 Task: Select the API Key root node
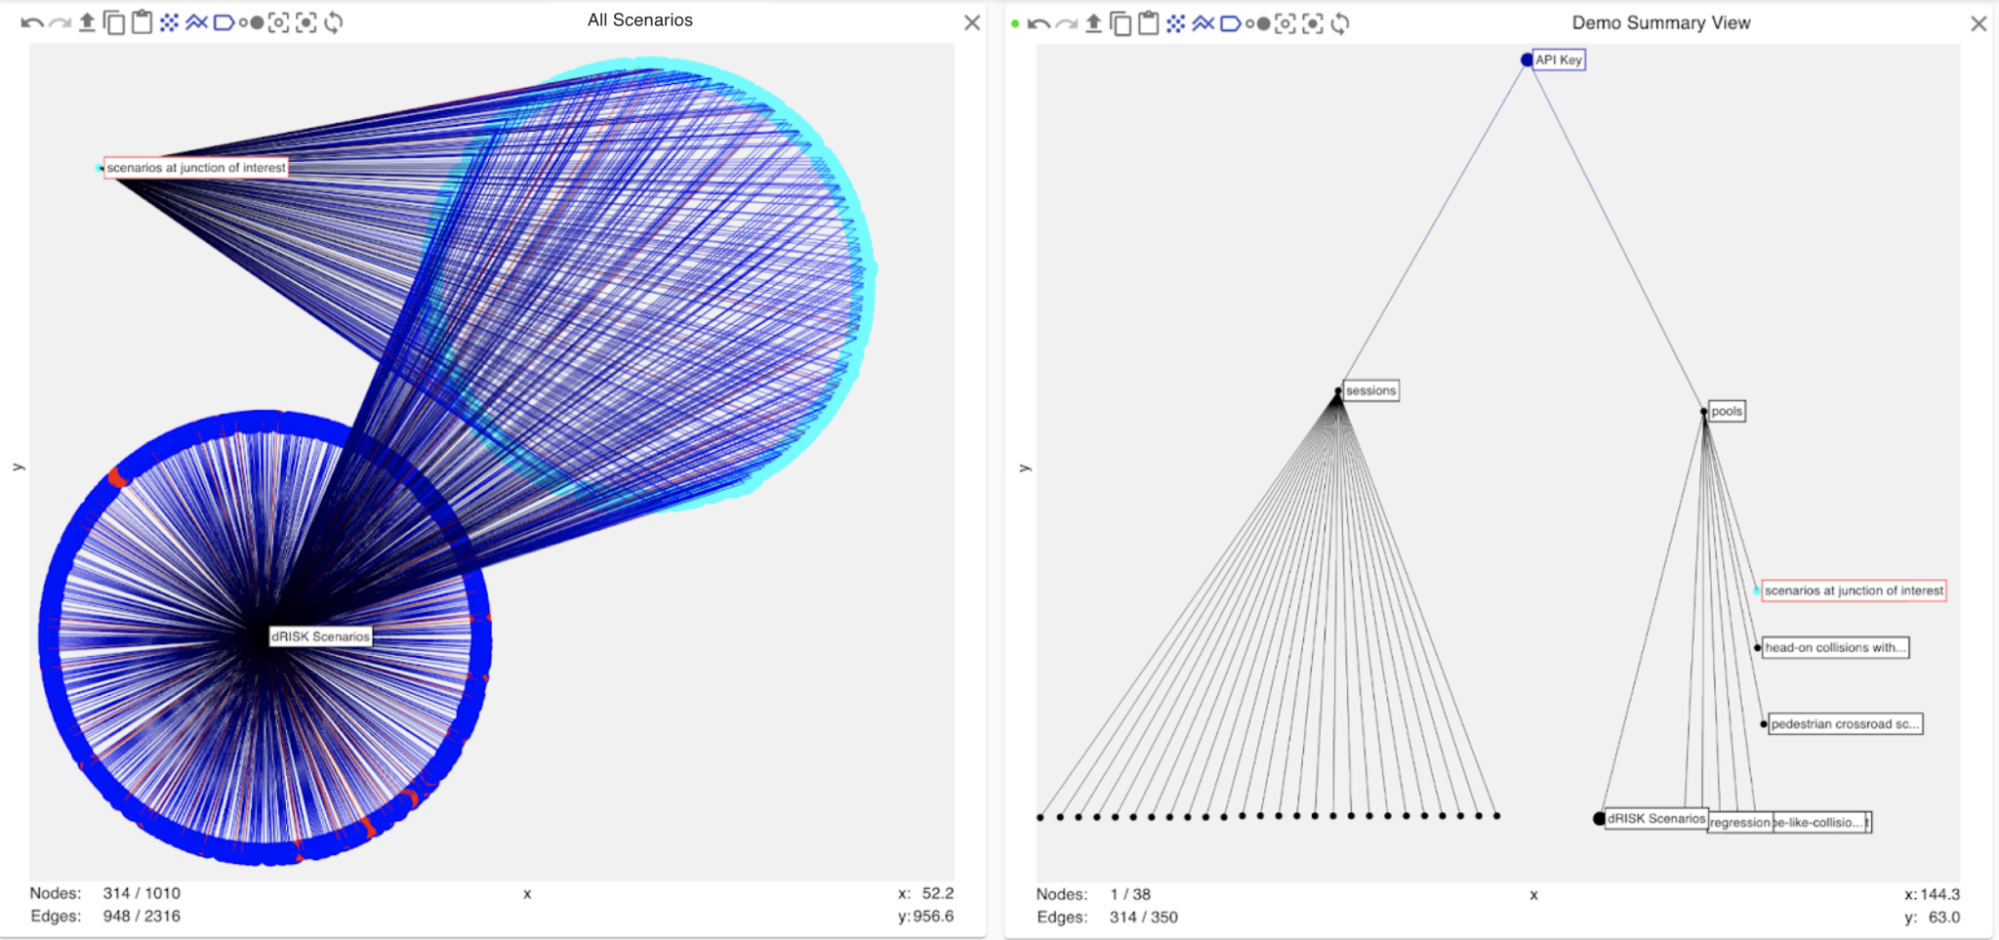click(x=1558, y=60)
